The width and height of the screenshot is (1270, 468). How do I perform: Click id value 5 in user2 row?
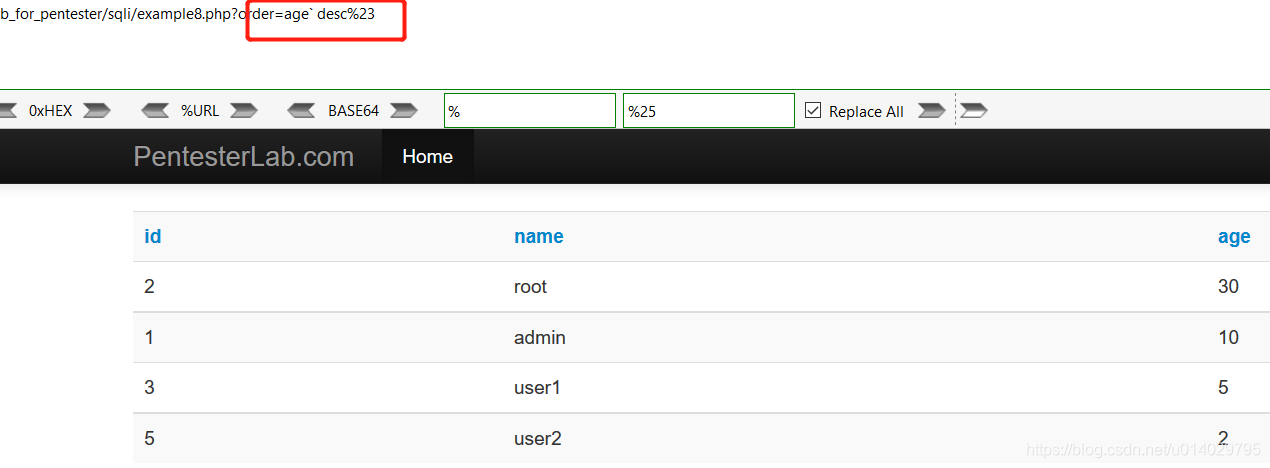pyautogui.click(x=149, y=439)
